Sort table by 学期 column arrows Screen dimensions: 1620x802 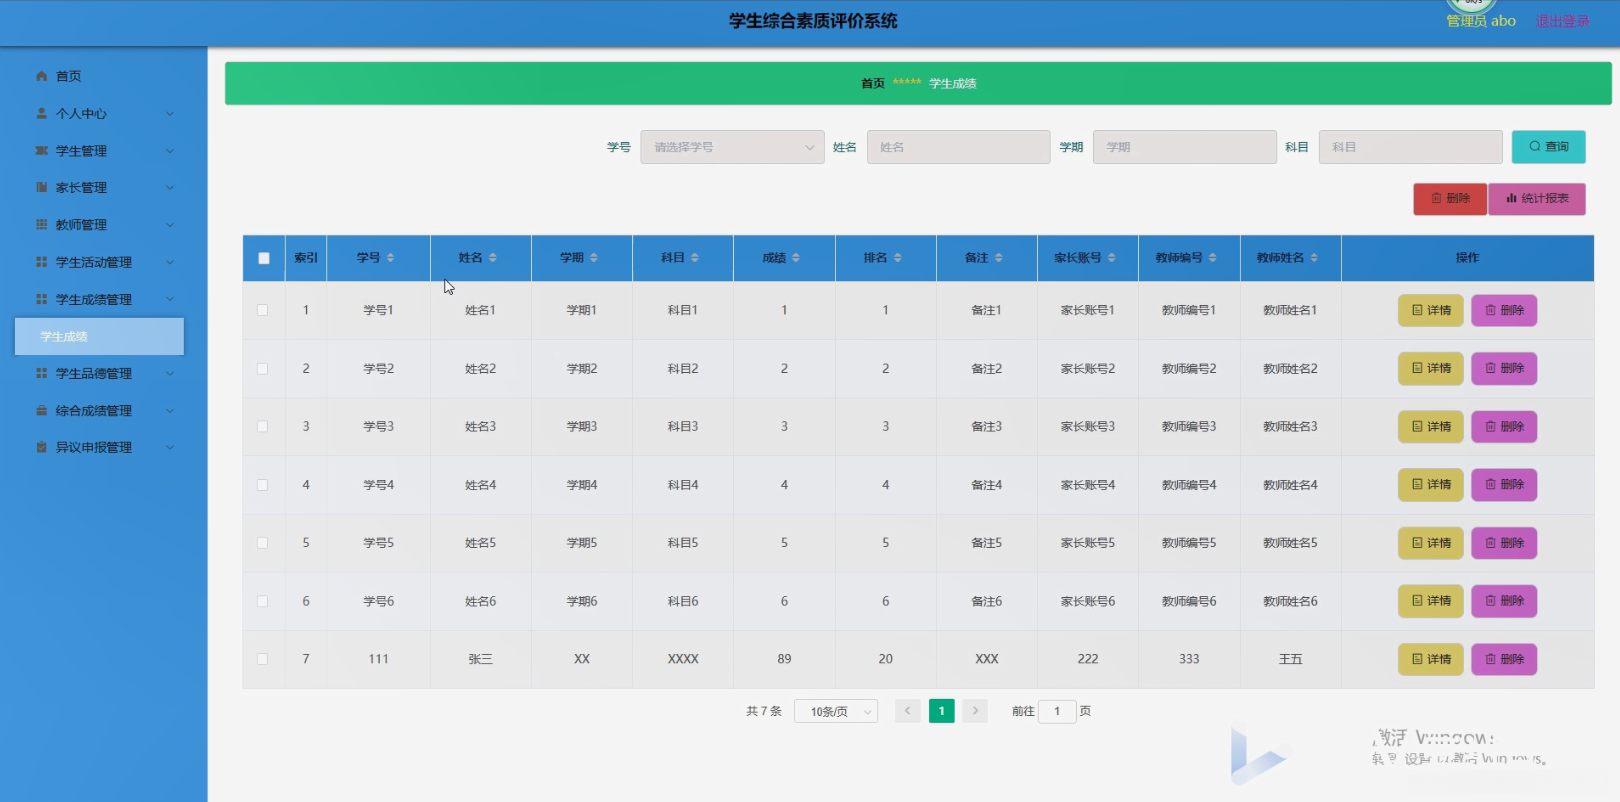click(593, 258)
